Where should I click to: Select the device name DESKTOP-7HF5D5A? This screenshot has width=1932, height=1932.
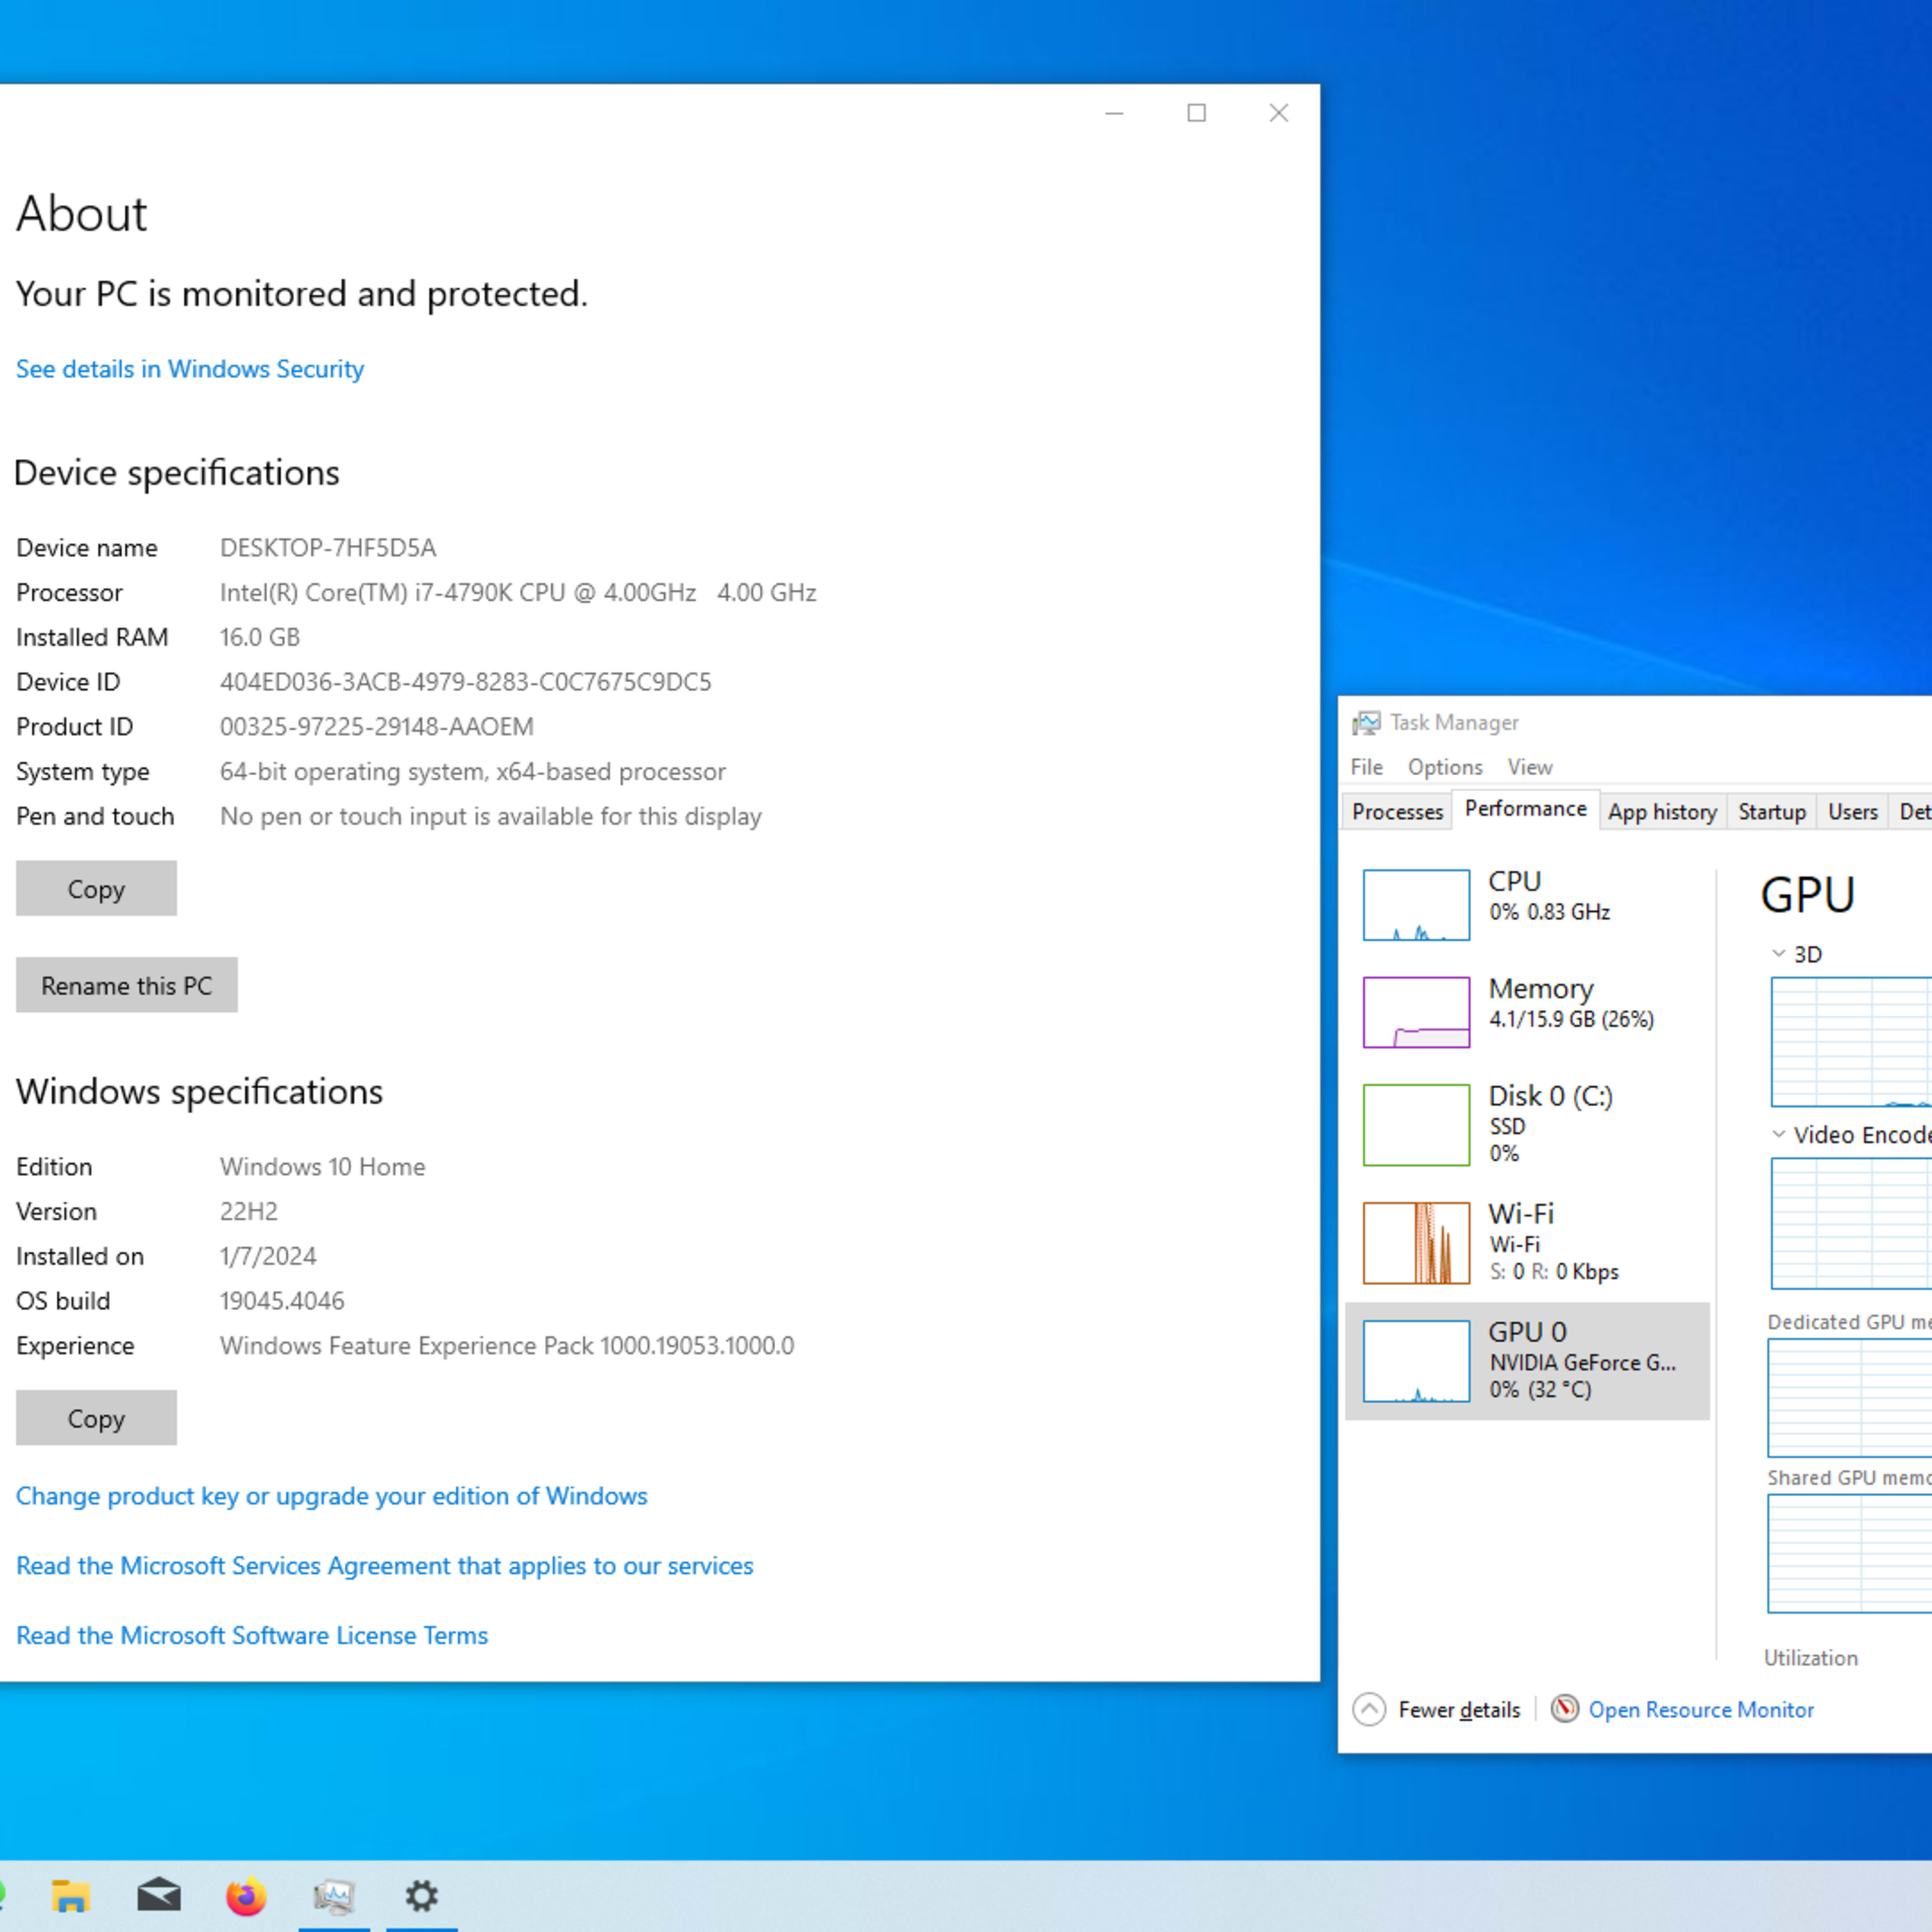328,548
